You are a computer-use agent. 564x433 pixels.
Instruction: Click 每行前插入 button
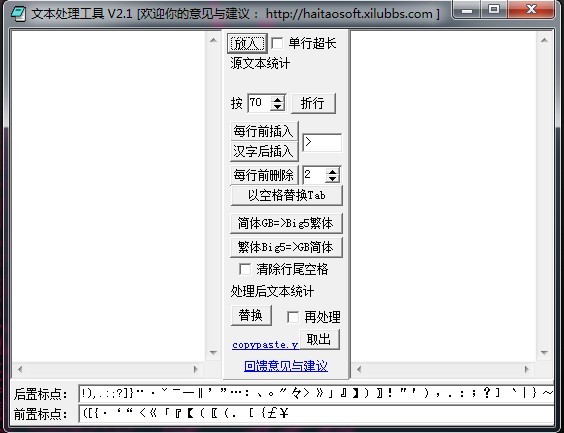[264, 131]
